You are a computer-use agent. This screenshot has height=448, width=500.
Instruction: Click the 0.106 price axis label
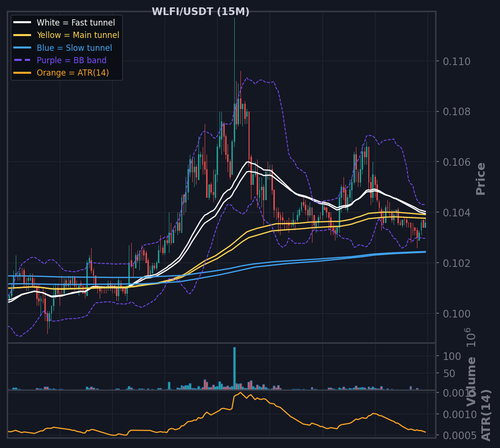tap(456, 162)
